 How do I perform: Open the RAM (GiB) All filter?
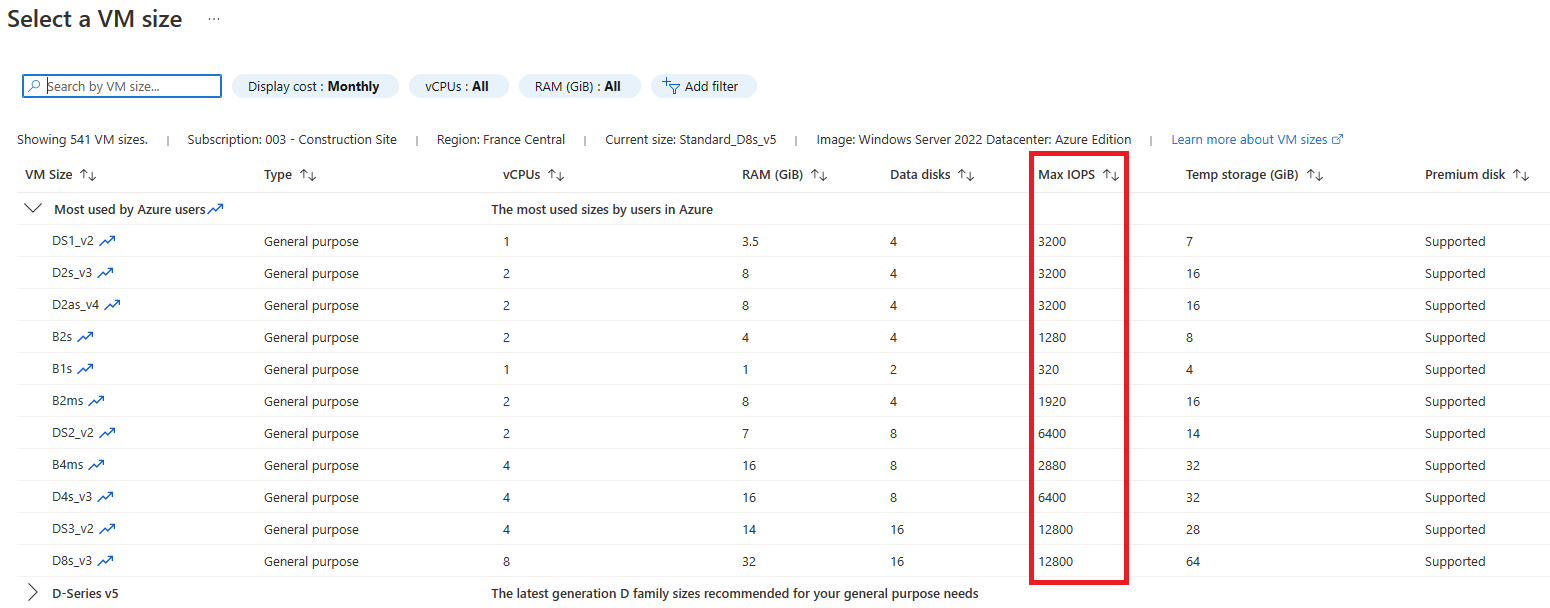[579, 86]
